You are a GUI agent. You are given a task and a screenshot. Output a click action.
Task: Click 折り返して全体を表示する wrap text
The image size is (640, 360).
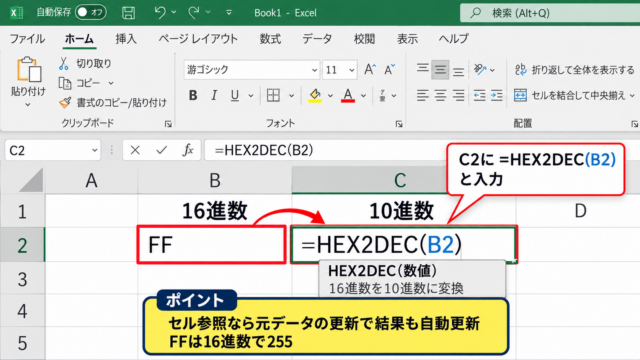click(x=575, y=70)
